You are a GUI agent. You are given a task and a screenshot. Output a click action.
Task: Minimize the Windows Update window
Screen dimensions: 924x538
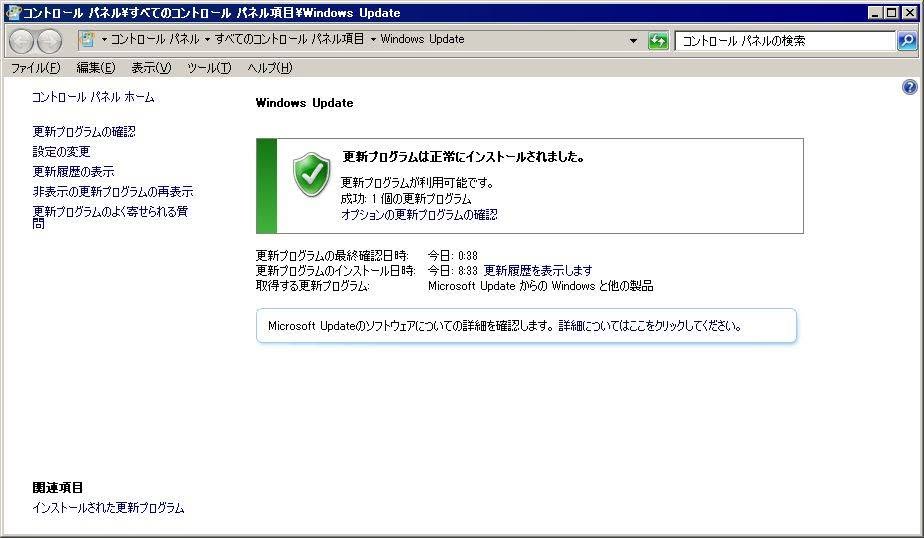point(875,12)
